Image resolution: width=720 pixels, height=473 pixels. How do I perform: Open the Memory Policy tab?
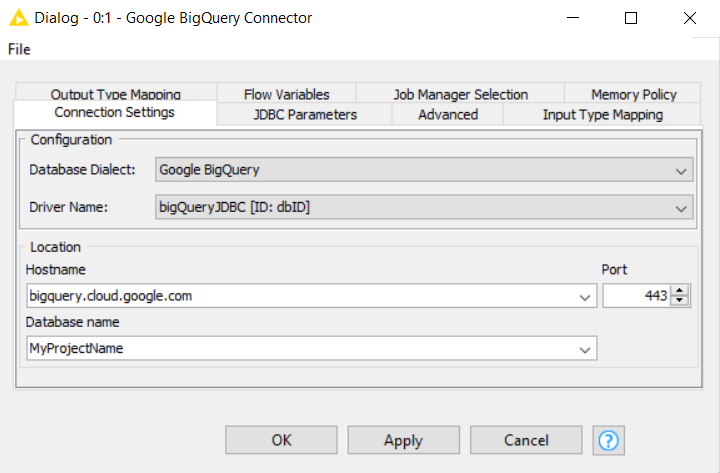633,93
